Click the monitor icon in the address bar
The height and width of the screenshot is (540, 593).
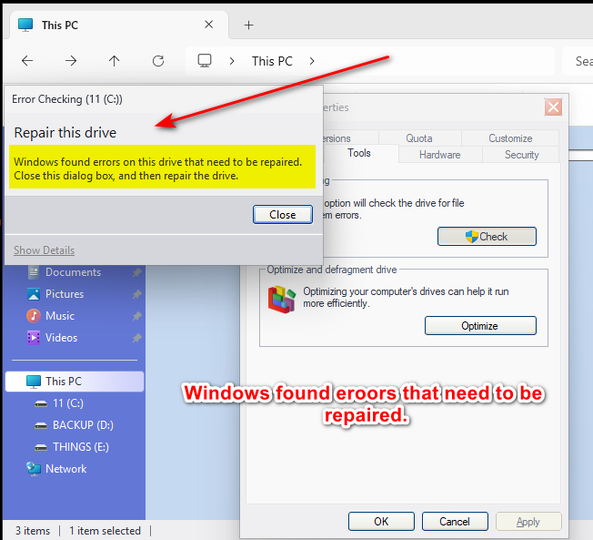[x=205, y=61]
